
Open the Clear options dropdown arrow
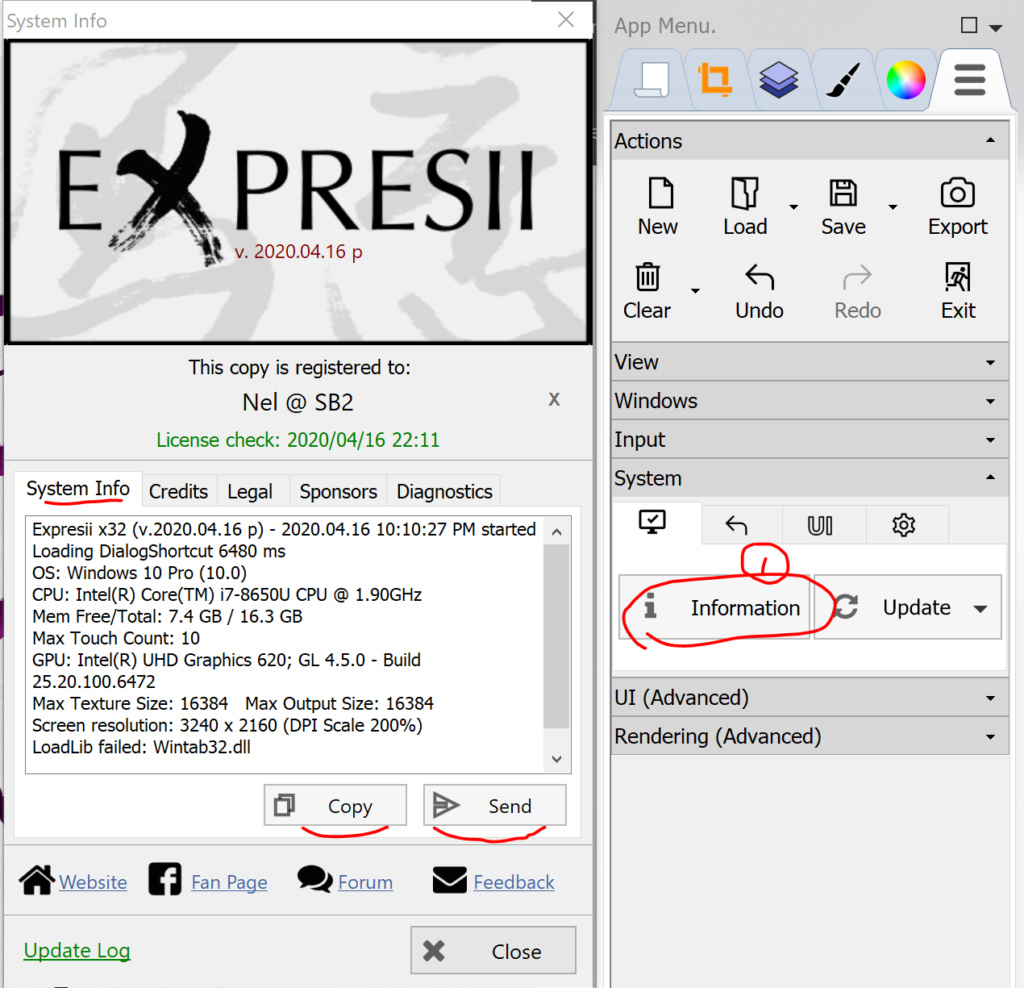click(x=695, y=291)
